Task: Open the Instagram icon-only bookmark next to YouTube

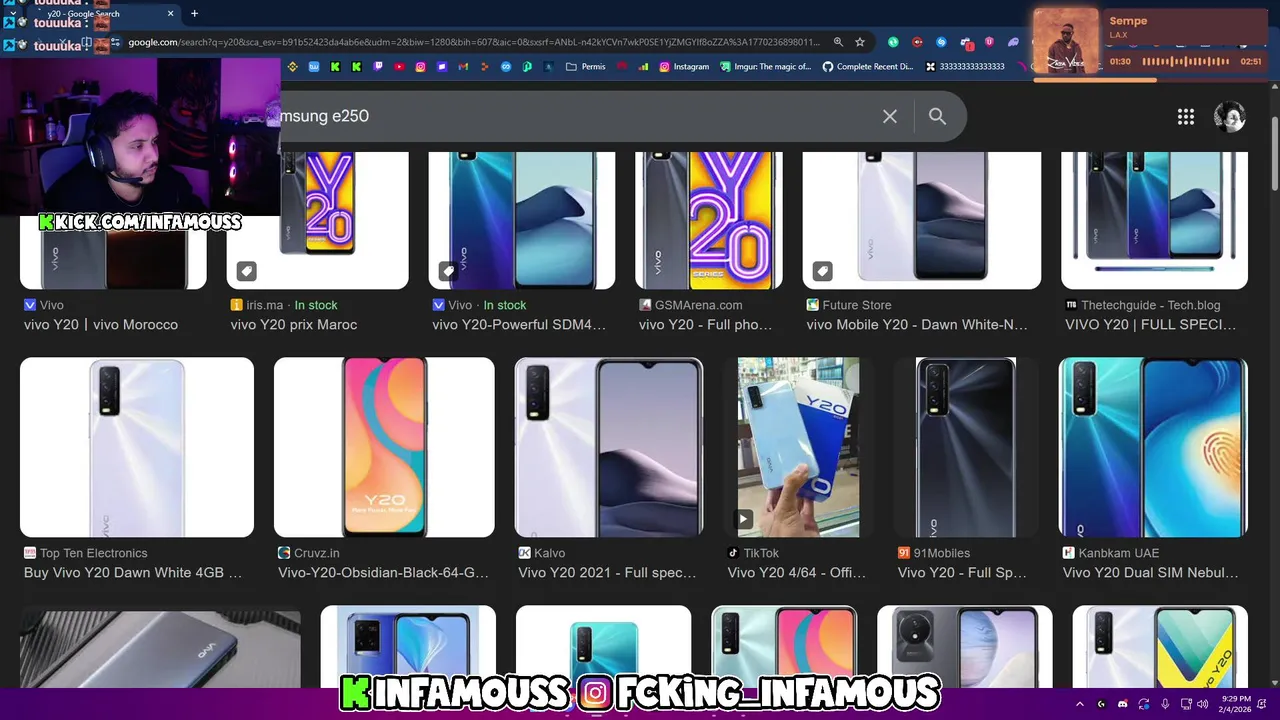Action: tap(420, 67)
